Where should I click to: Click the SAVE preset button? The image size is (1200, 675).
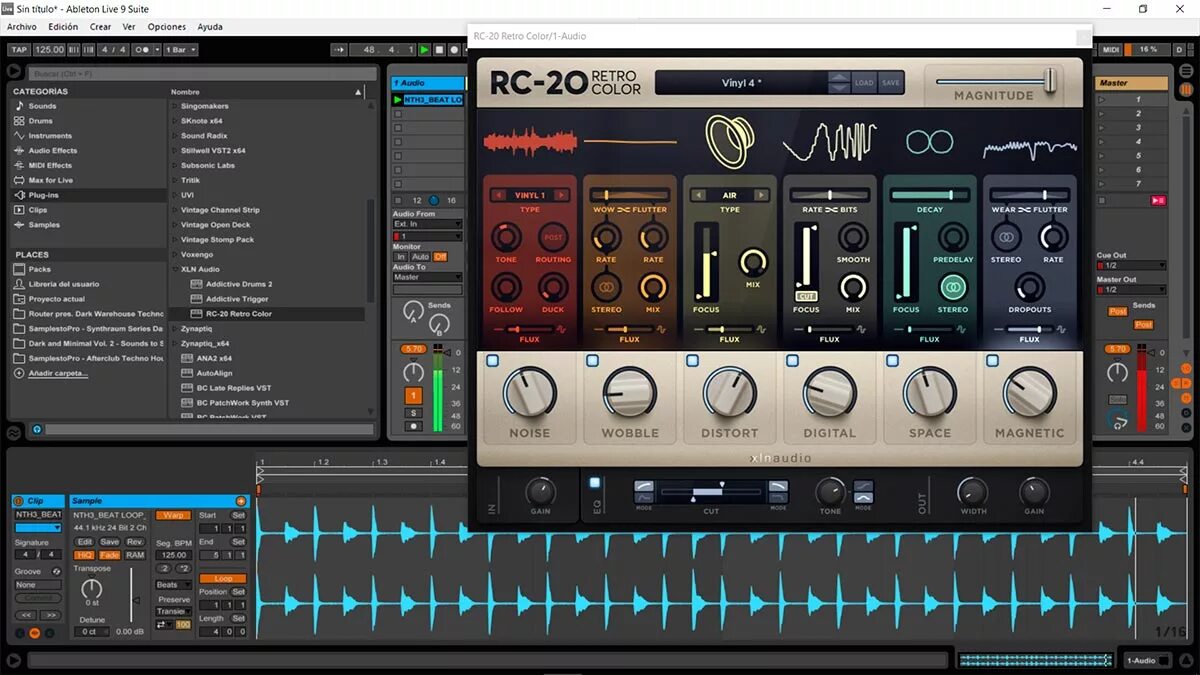tap(891, 83)
